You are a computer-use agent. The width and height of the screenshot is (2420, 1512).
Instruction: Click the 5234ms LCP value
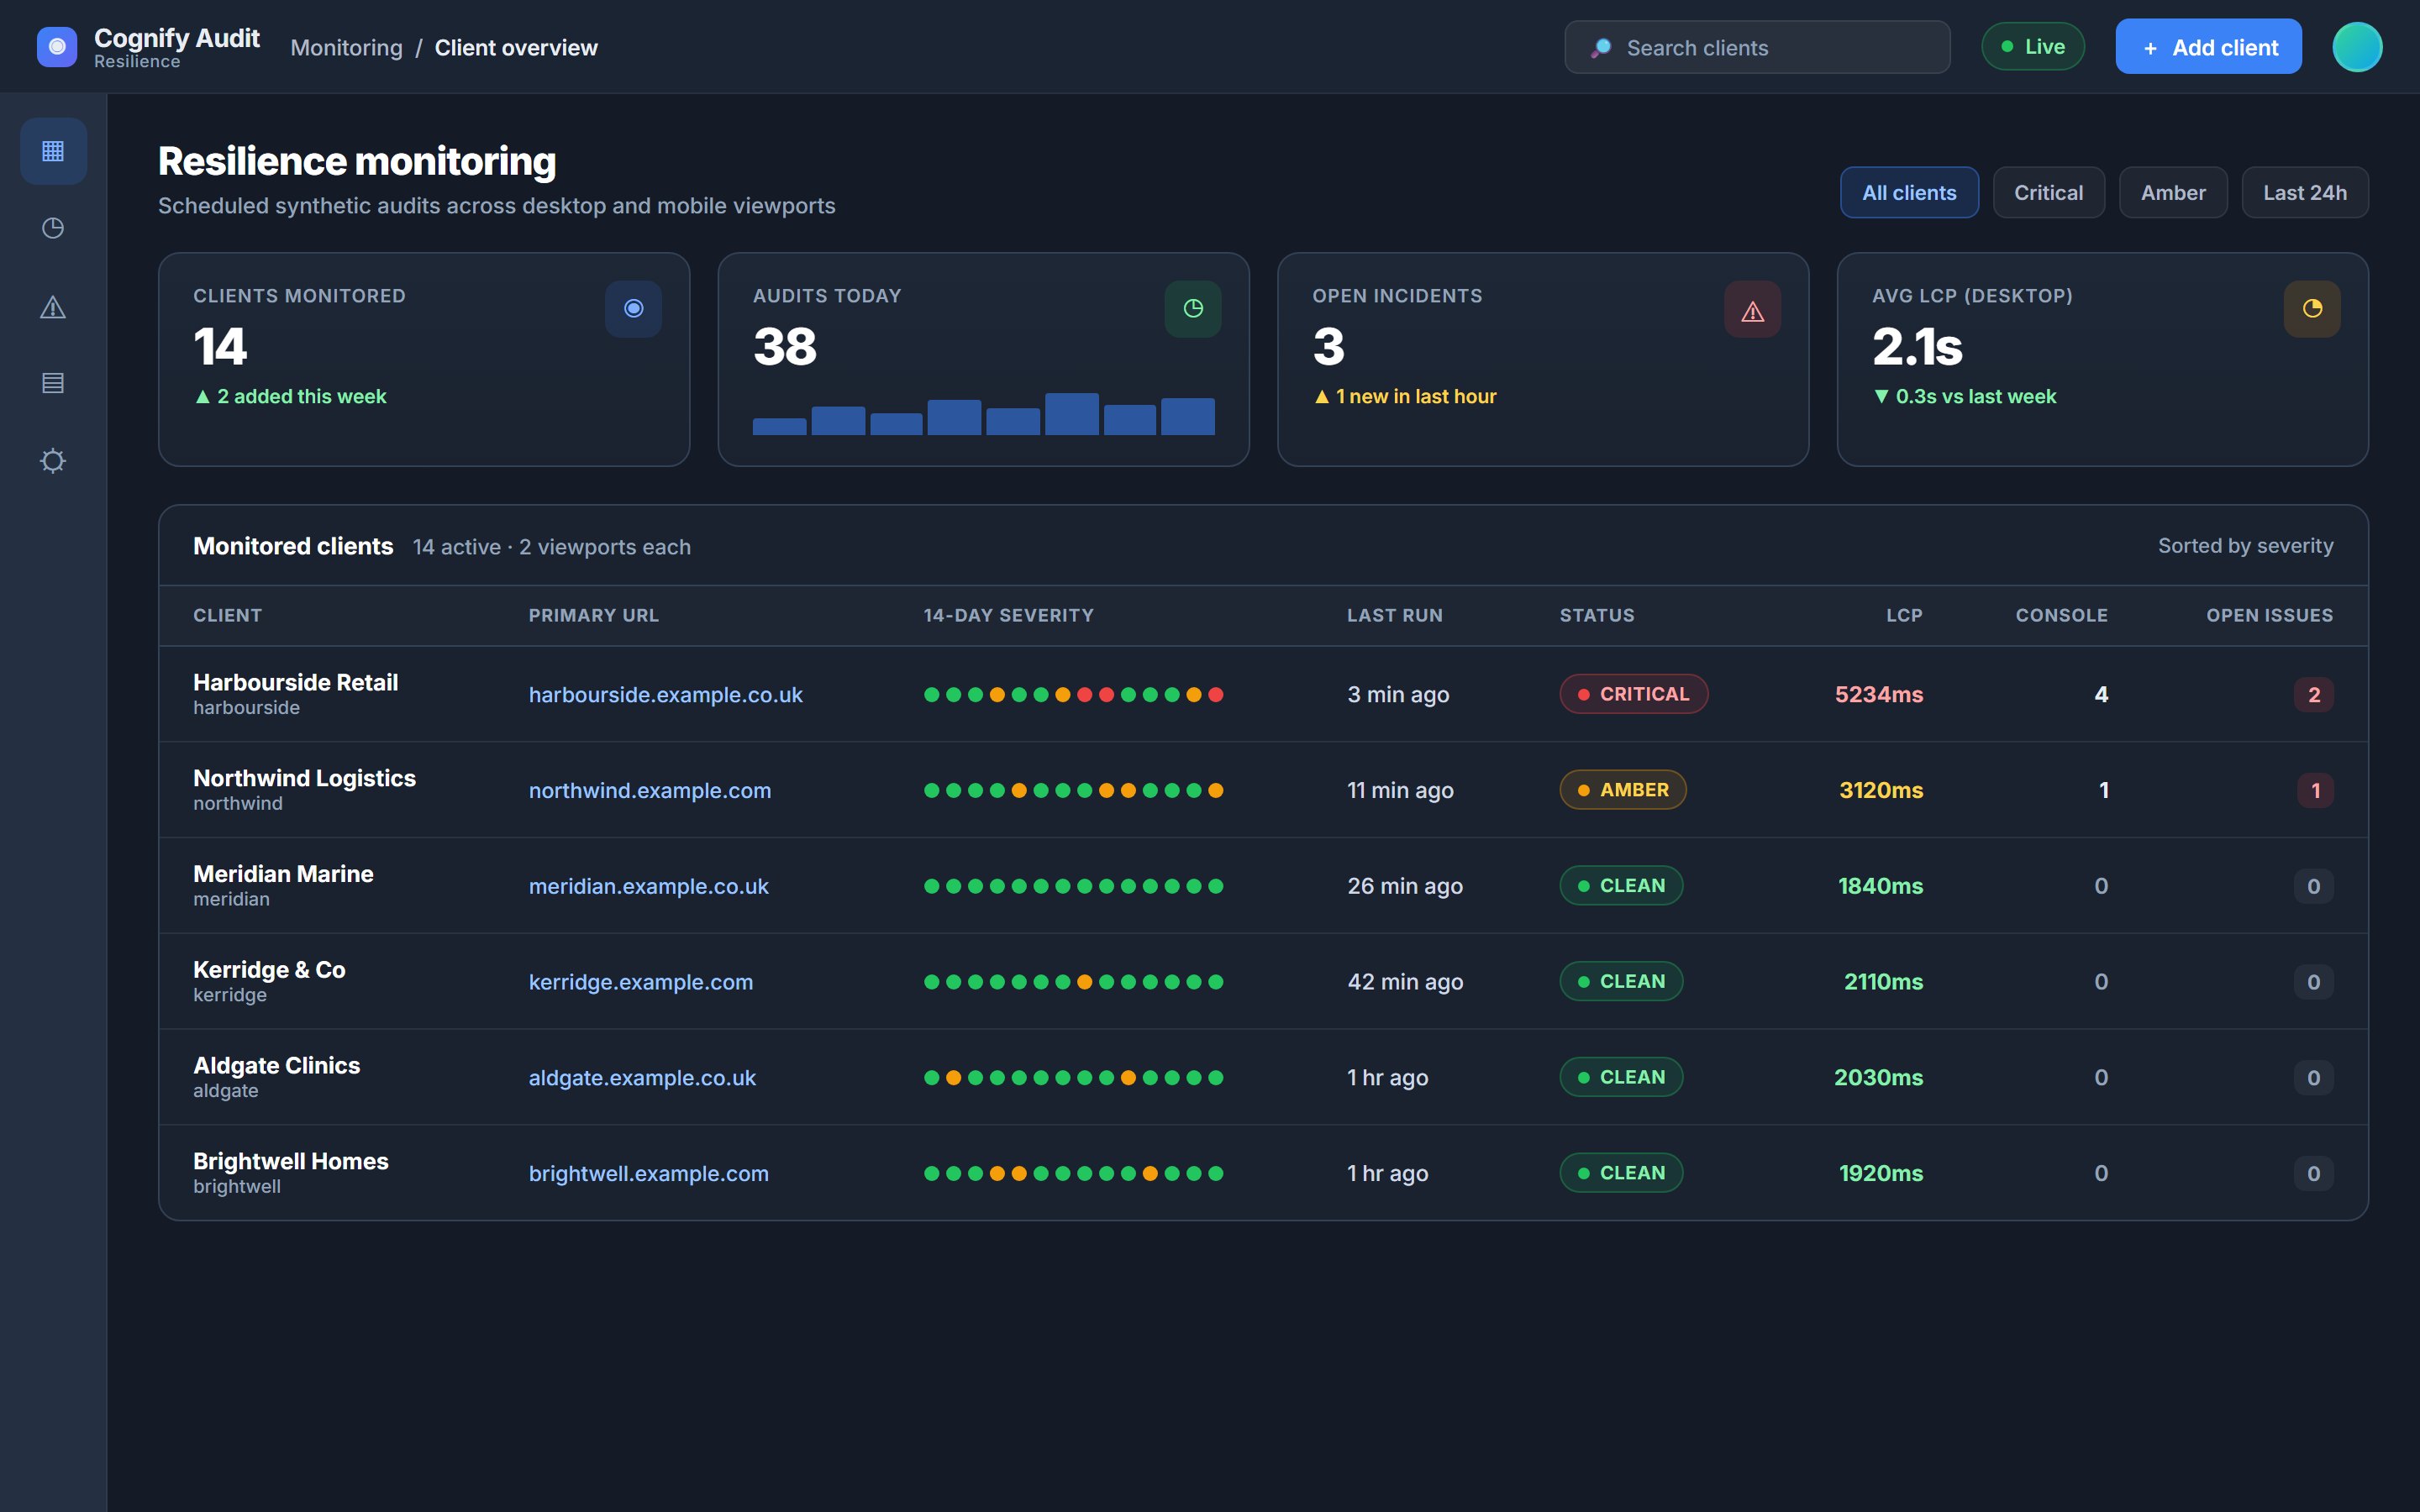coord(1878,694)
